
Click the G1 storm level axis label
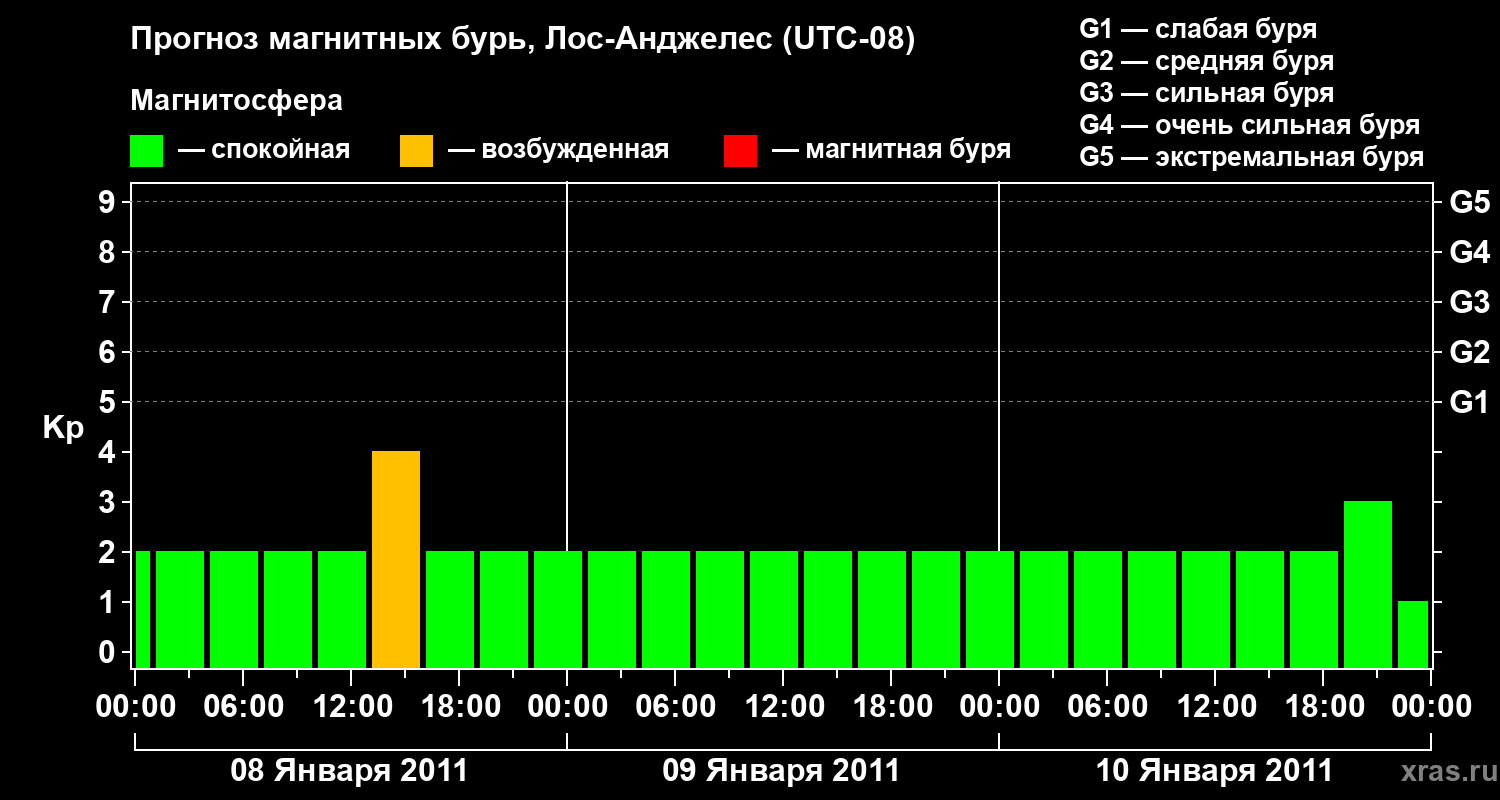click(x=1469, y=402)
